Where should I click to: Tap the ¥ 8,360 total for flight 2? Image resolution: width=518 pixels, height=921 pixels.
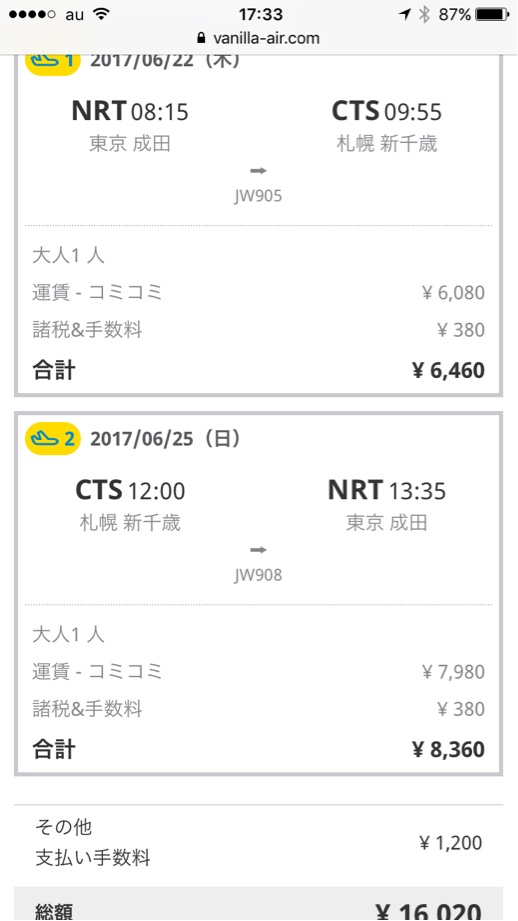(x=448, y=749)
